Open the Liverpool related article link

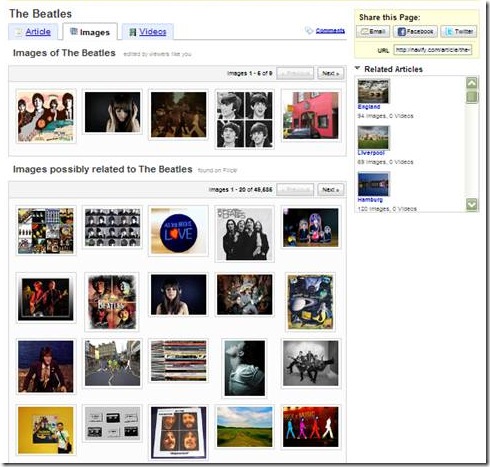tap(371, 153)
